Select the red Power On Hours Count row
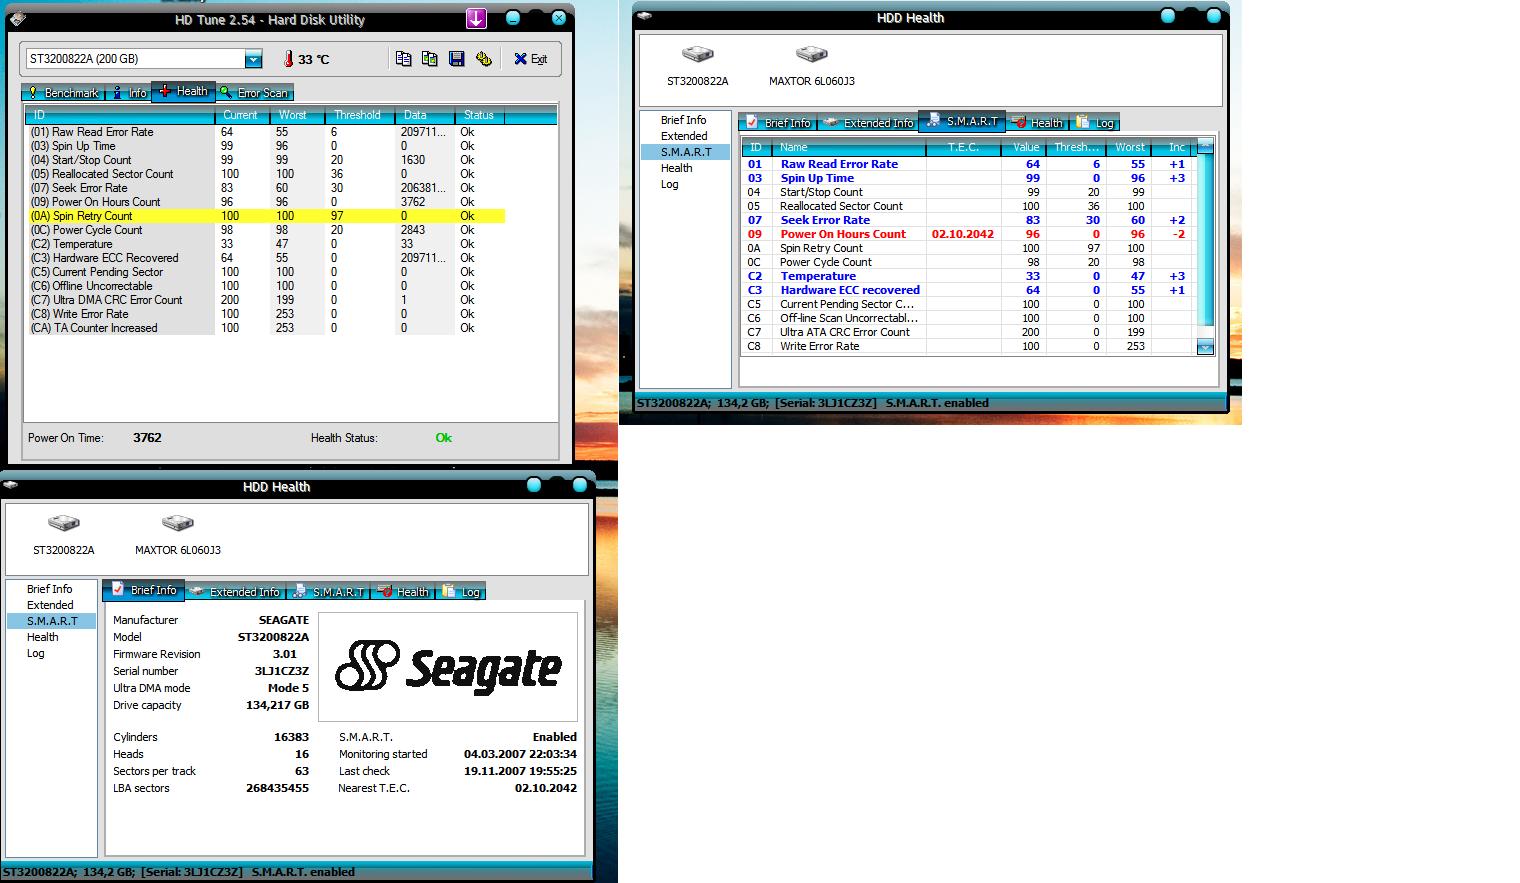 click(968, 234)
